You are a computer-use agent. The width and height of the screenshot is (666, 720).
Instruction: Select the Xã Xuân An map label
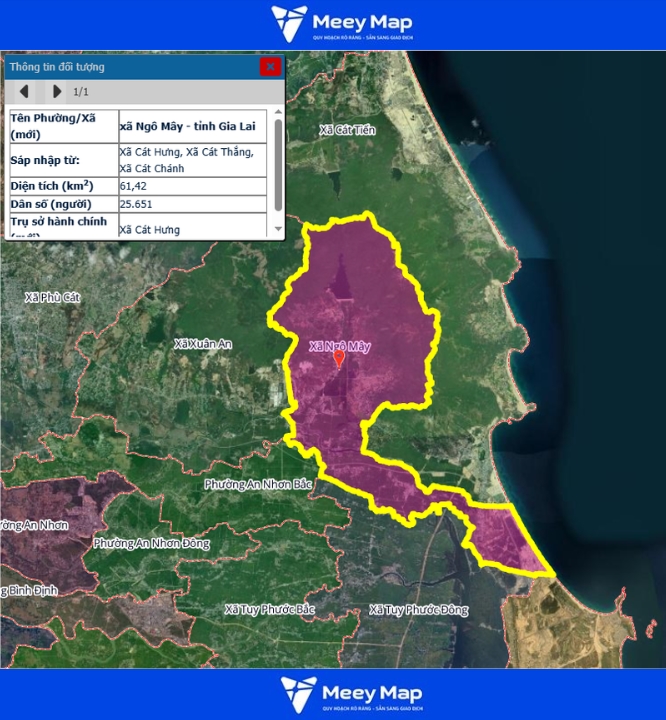pos(203,344)
